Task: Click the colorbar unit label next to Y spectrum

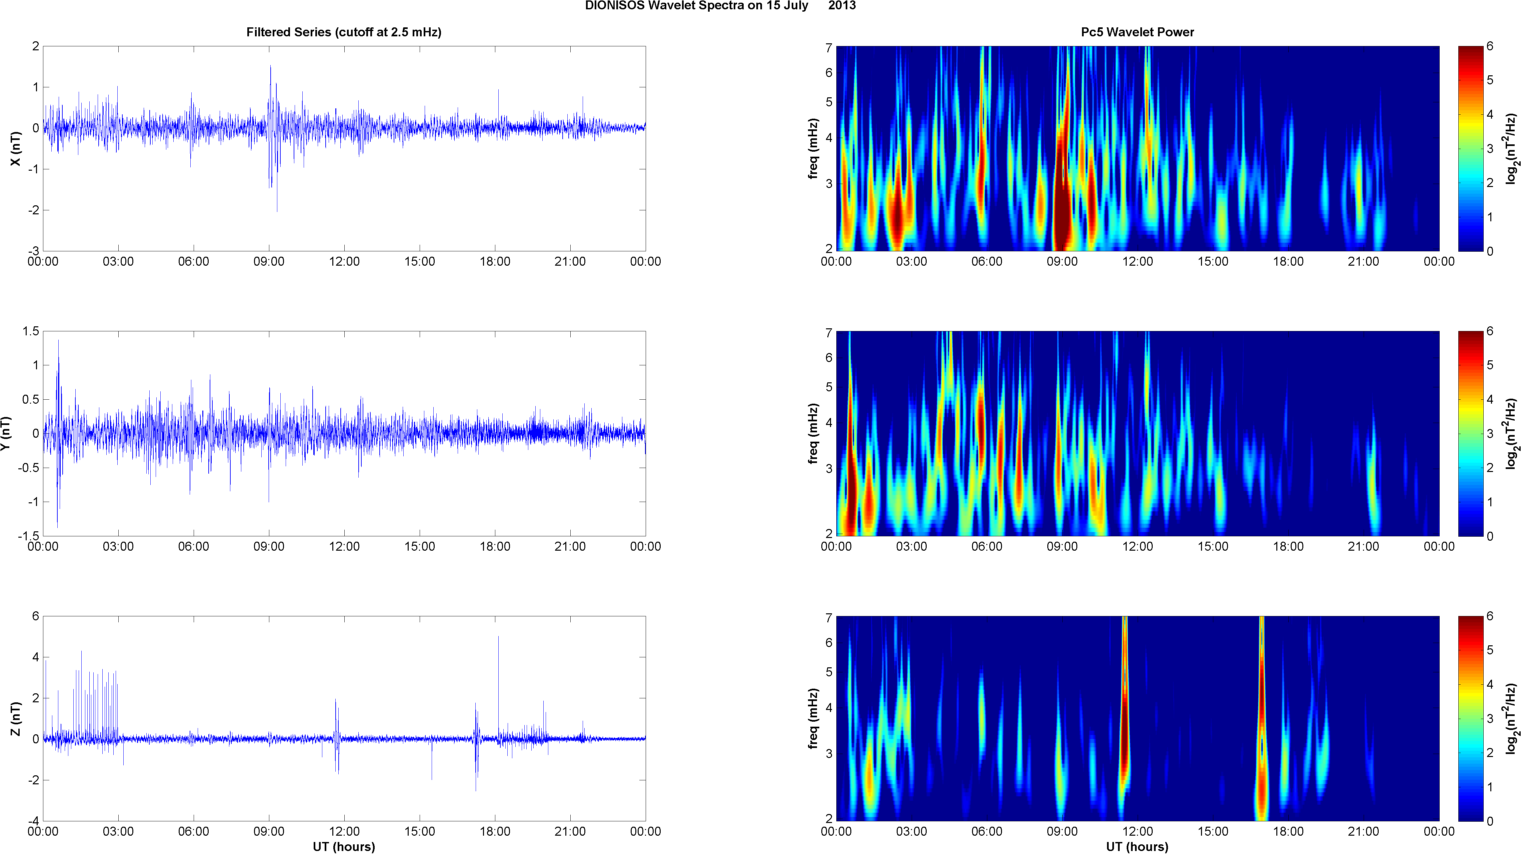Action: pyautogui.click(x=1513, y=433)
